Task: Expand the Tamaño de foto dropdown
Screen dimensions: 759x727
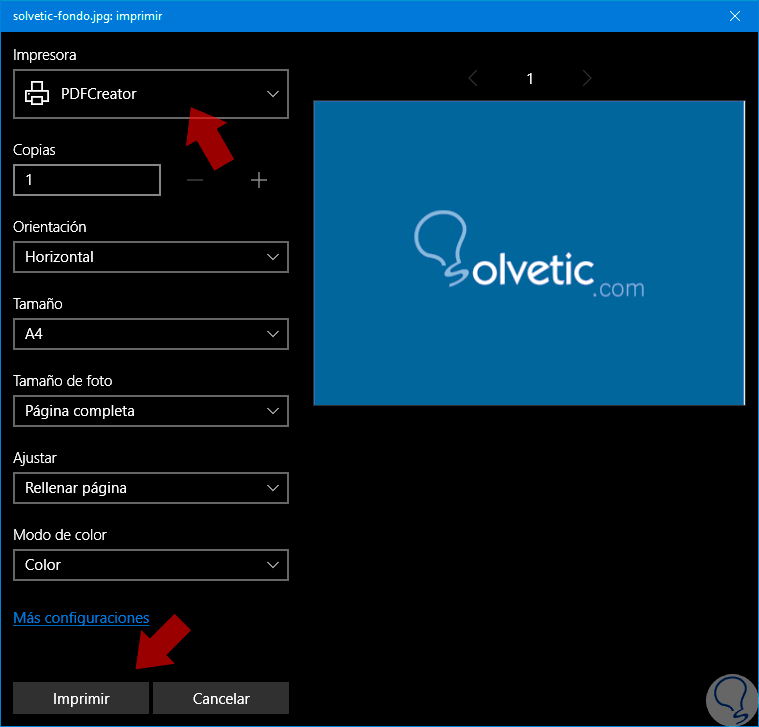Action: click(x=151, y=411)
